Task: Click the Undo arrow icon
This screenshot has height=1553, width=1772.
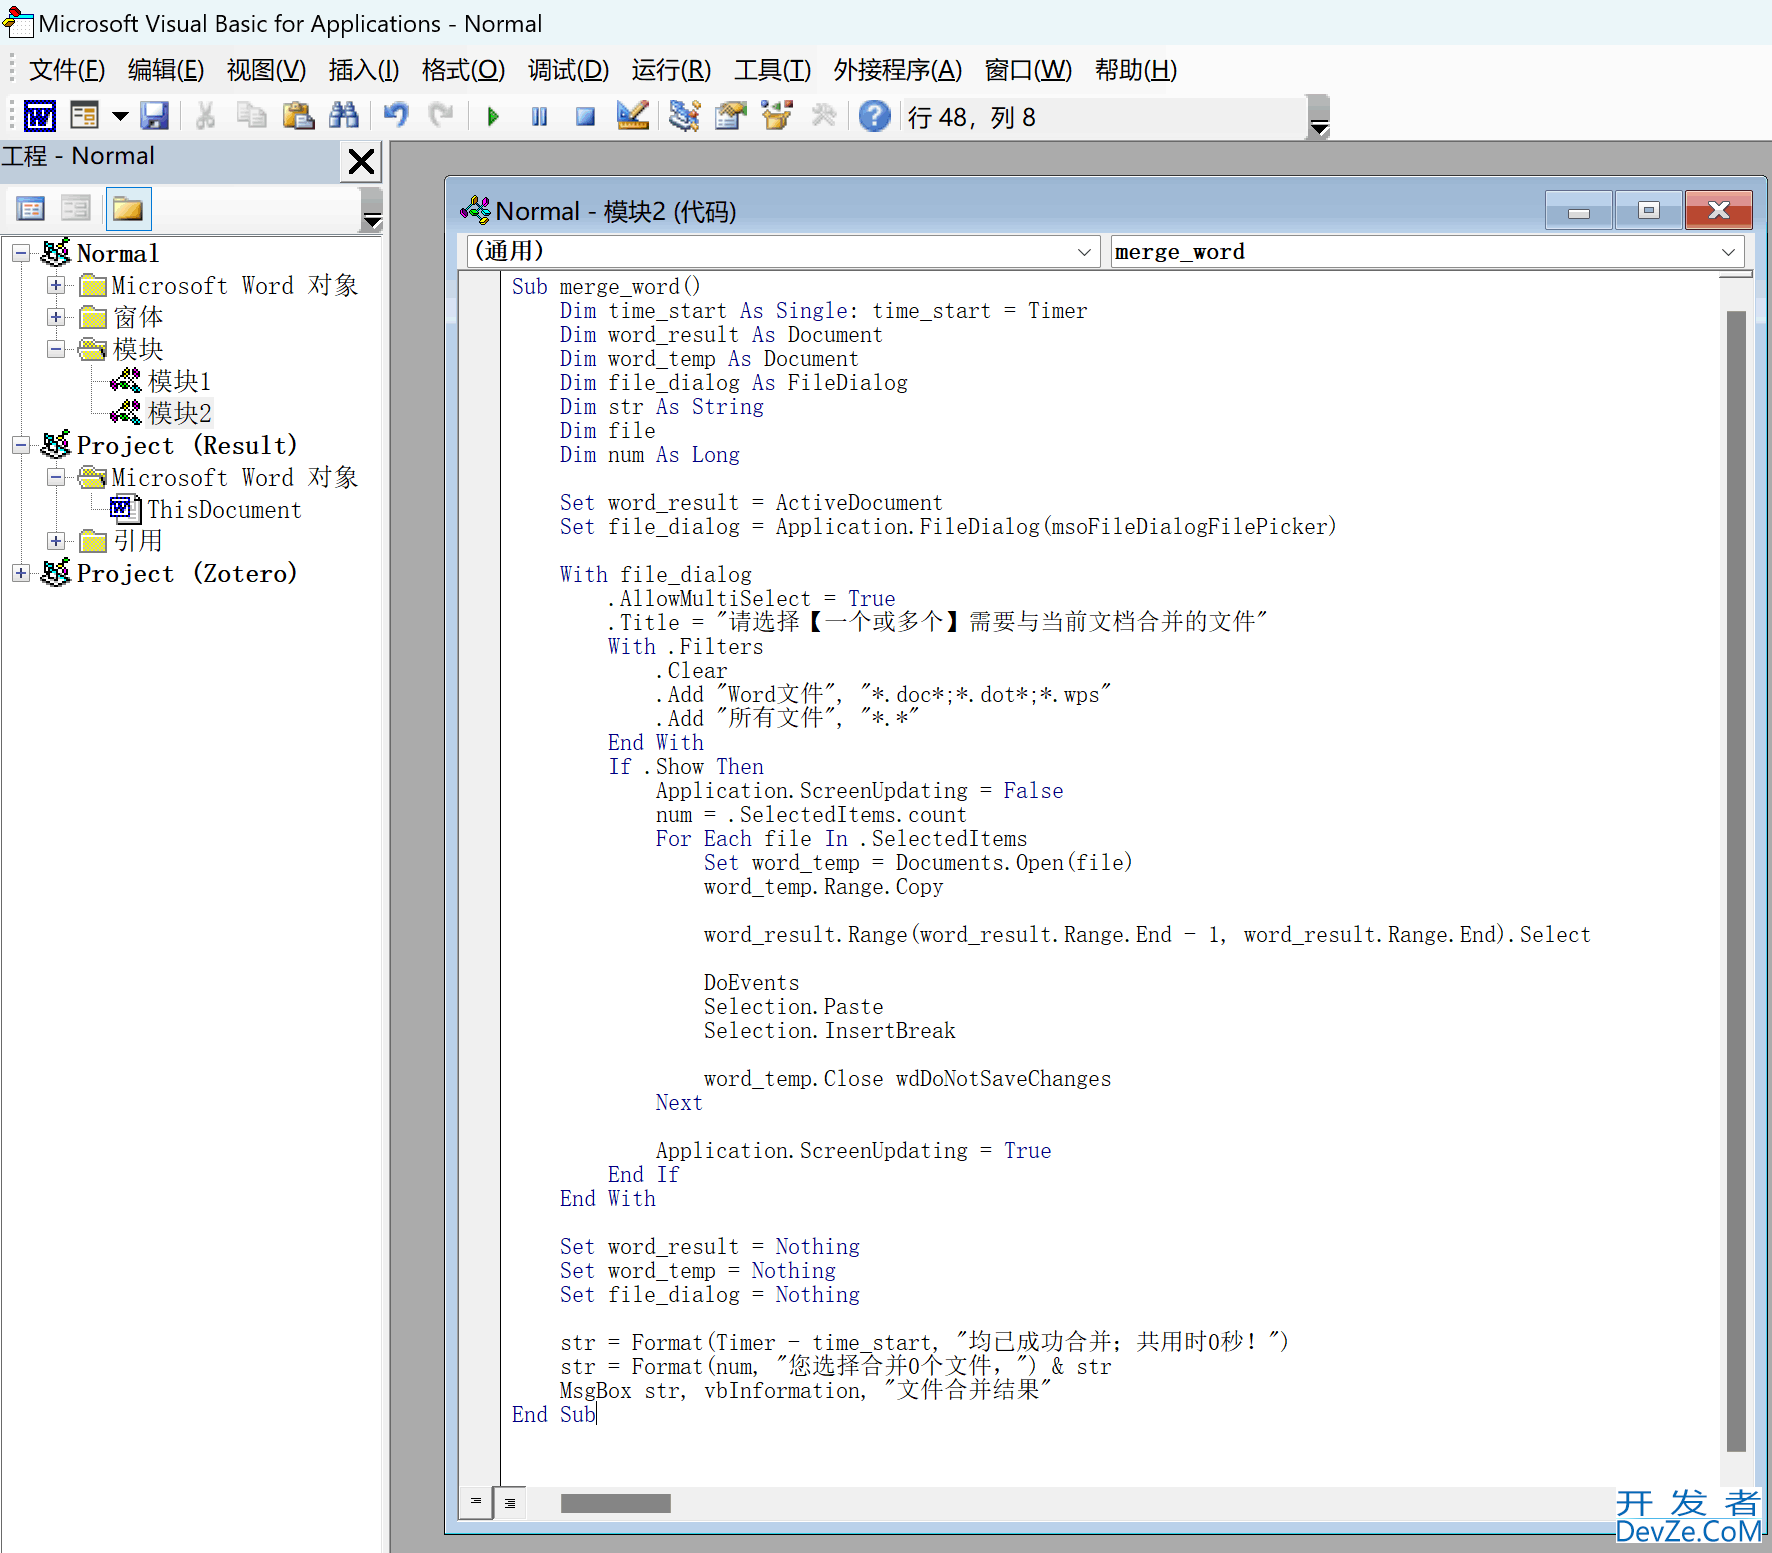Action: point(396,117)
